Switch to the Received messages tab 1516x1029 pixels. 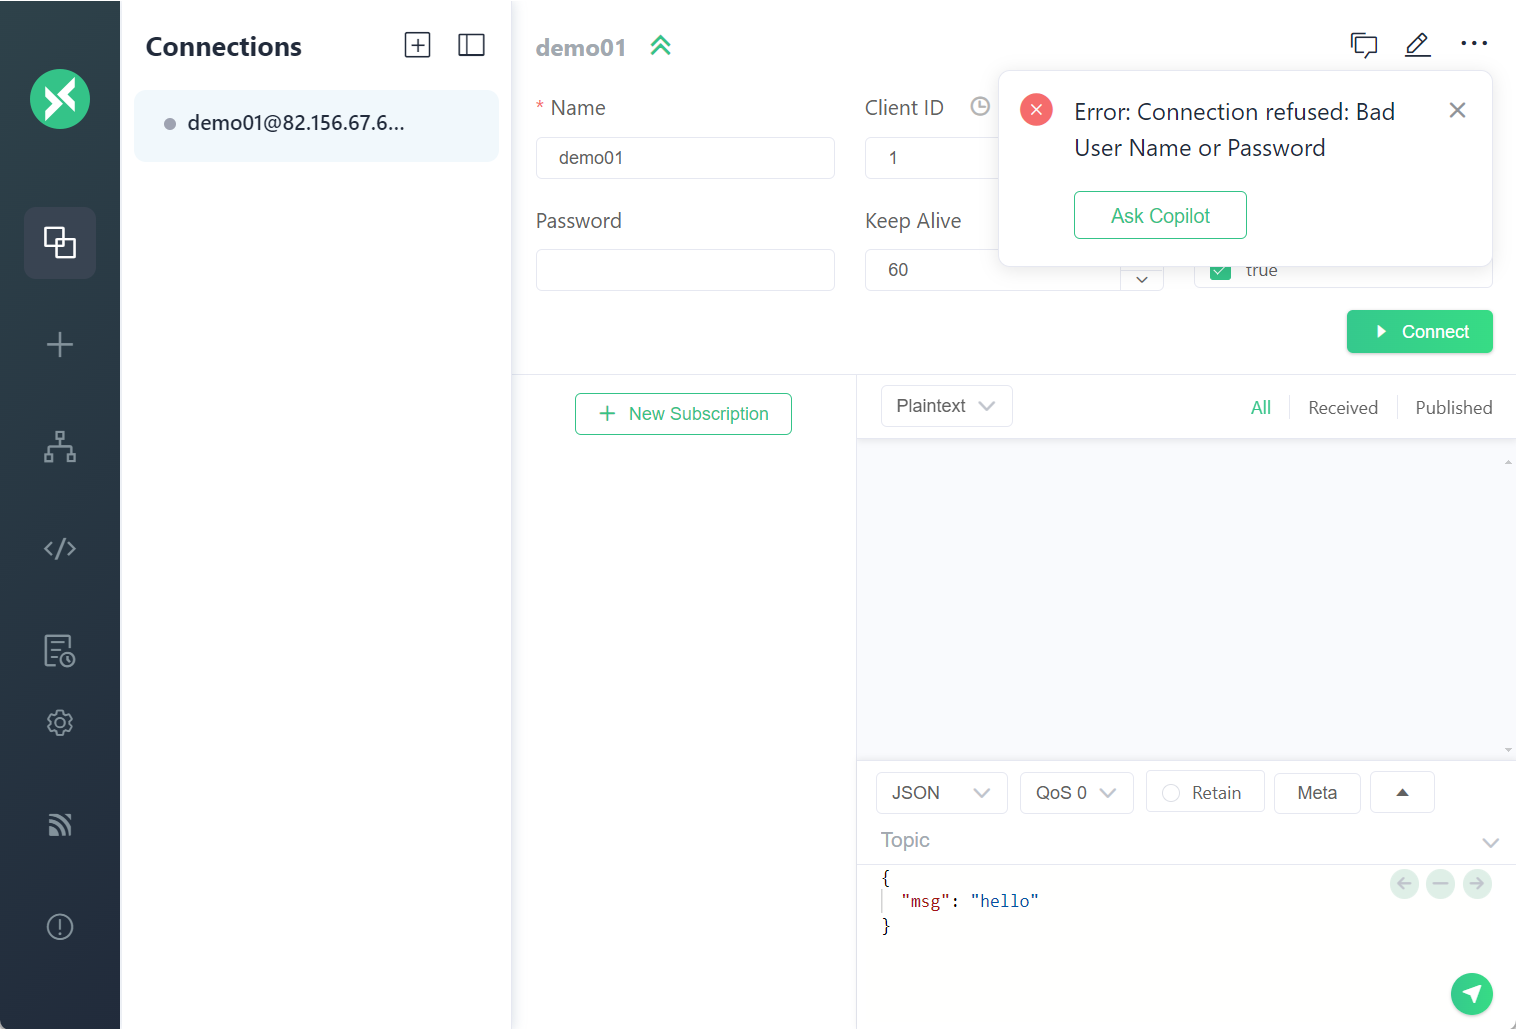coord(1342,408)
